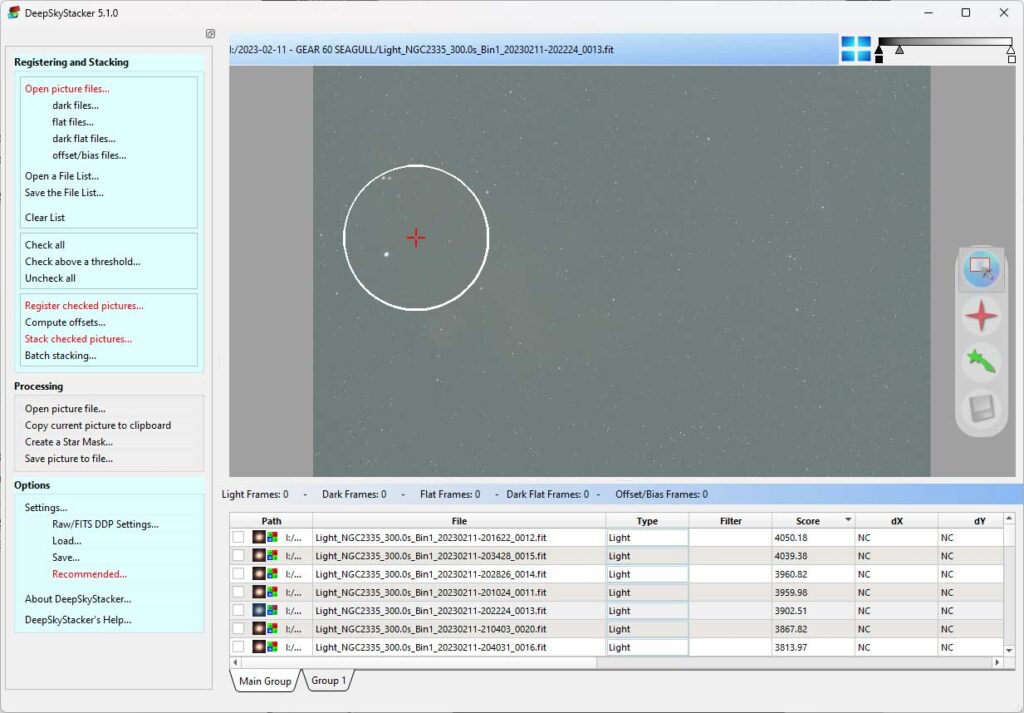Choose the green comet edit tool
This screenshot has height=713, width=1024.
[x=981, y=362]
